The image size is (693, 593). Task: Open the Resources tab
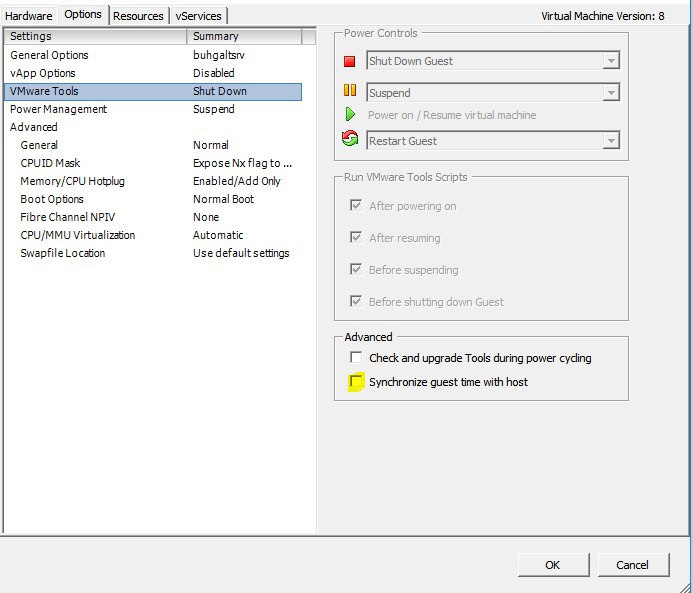tap(138, 16)
